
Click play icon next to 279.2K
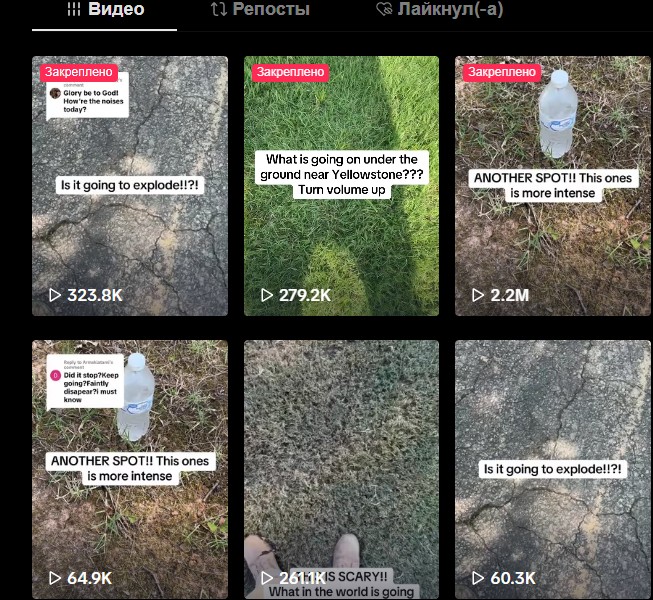click(267, 295)
